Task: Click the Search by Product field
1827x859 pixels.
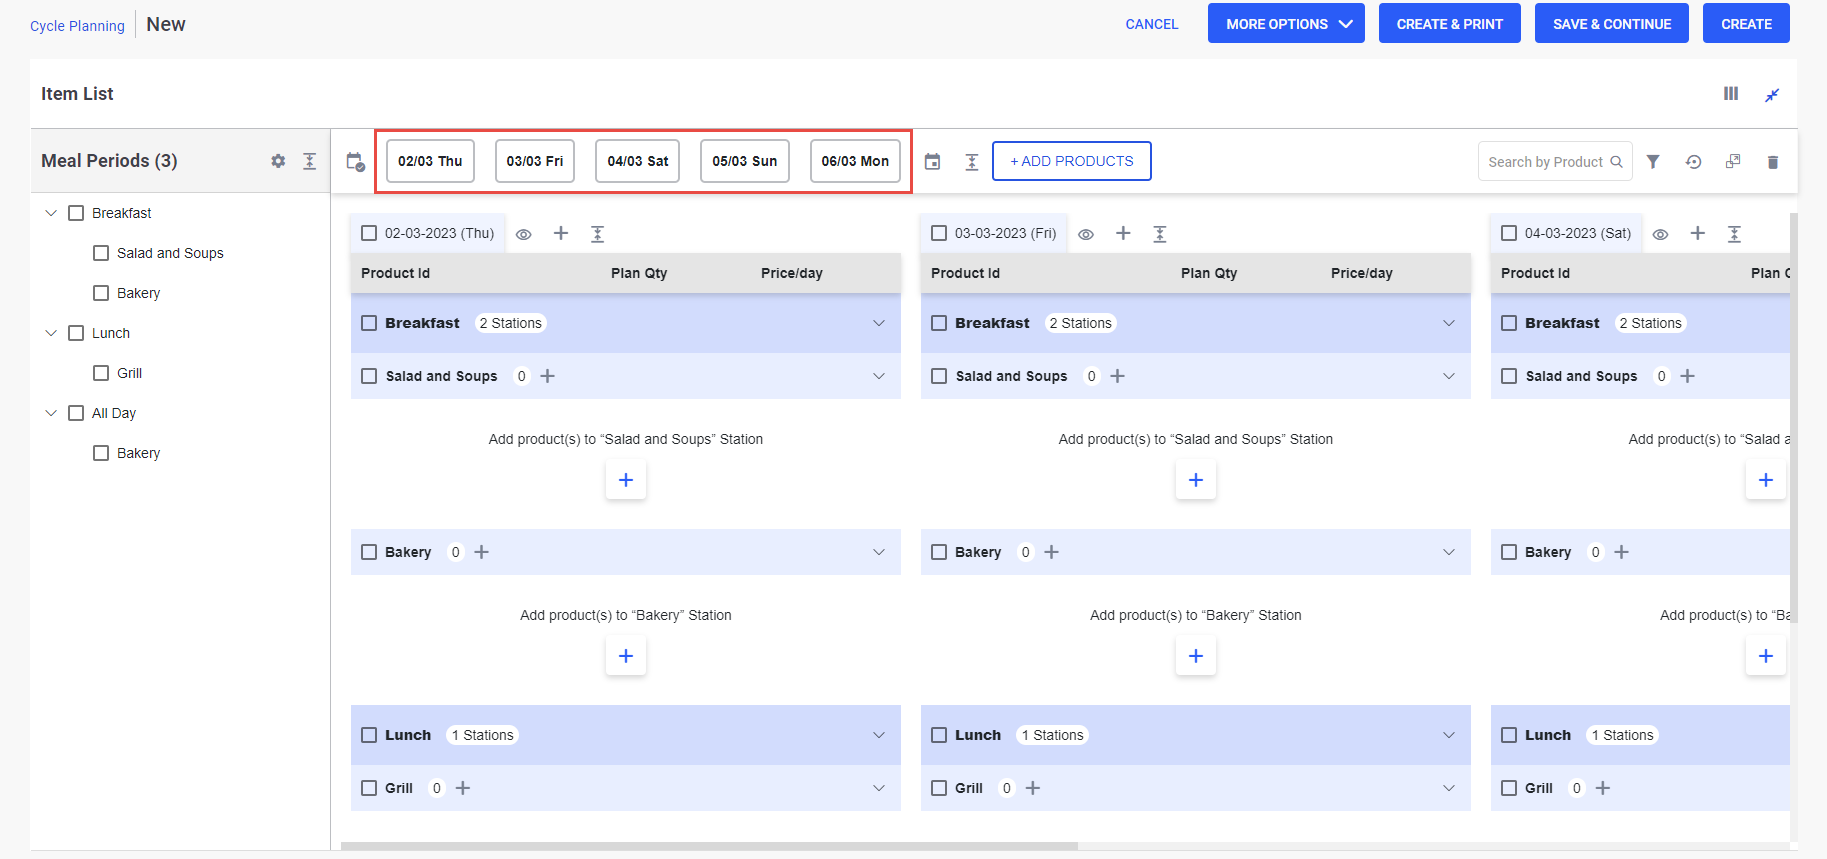Action: click(1555, 162)
